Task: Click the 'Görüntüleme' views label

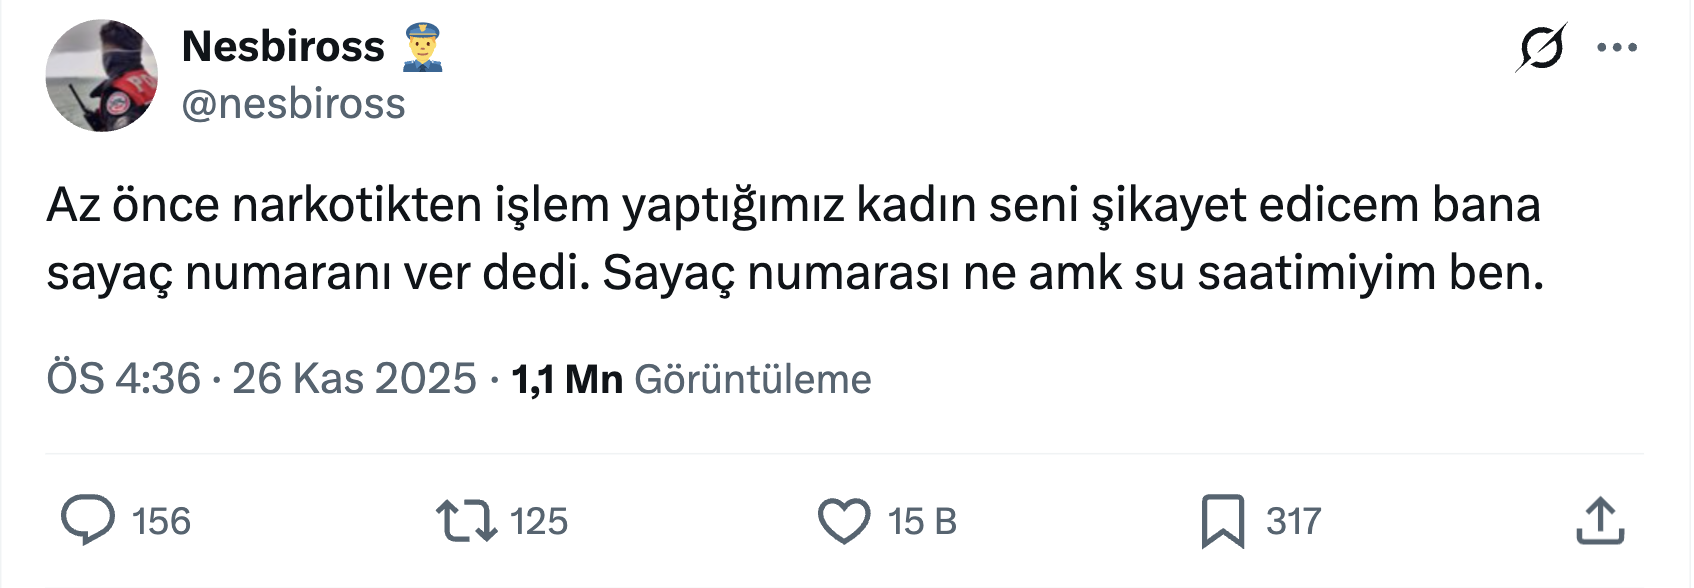Action: [x=753, y=380]
